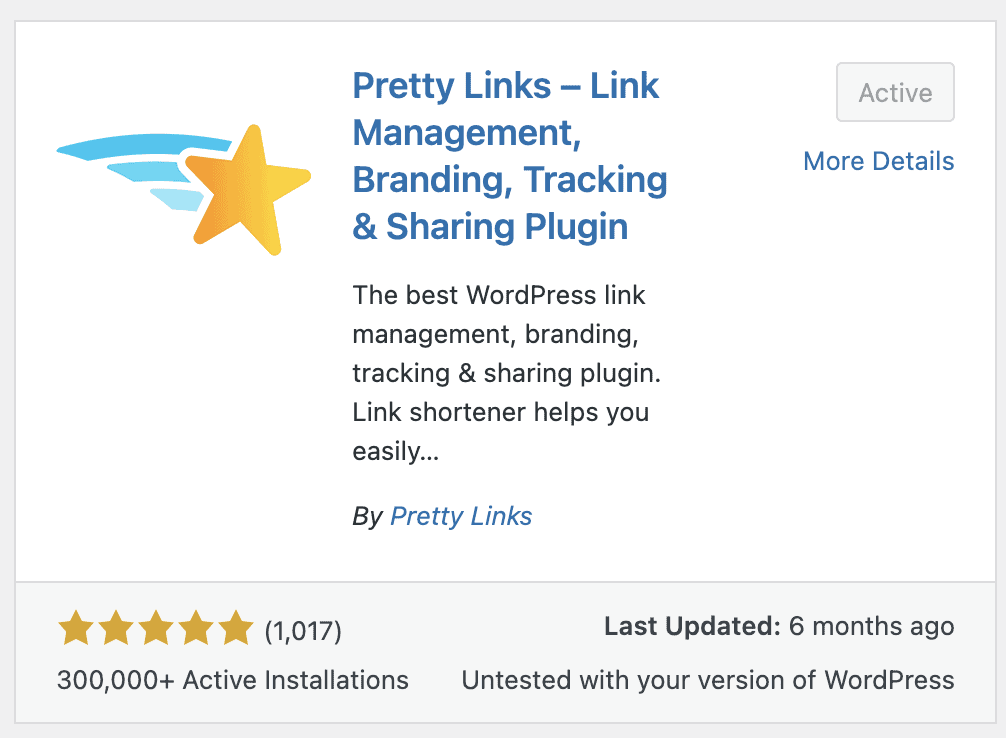
Task: Select the second gold rating star
Action: [x=116, y=628]
